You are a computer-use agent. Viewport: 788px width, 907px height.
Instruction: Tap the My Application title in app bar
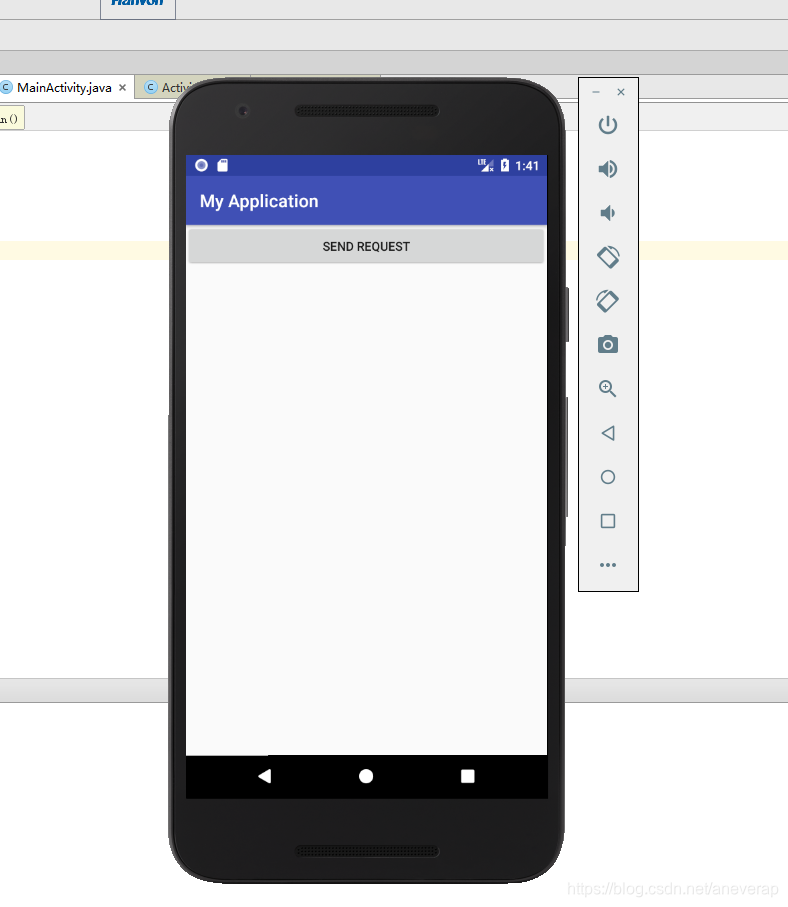tap(259, 201)
